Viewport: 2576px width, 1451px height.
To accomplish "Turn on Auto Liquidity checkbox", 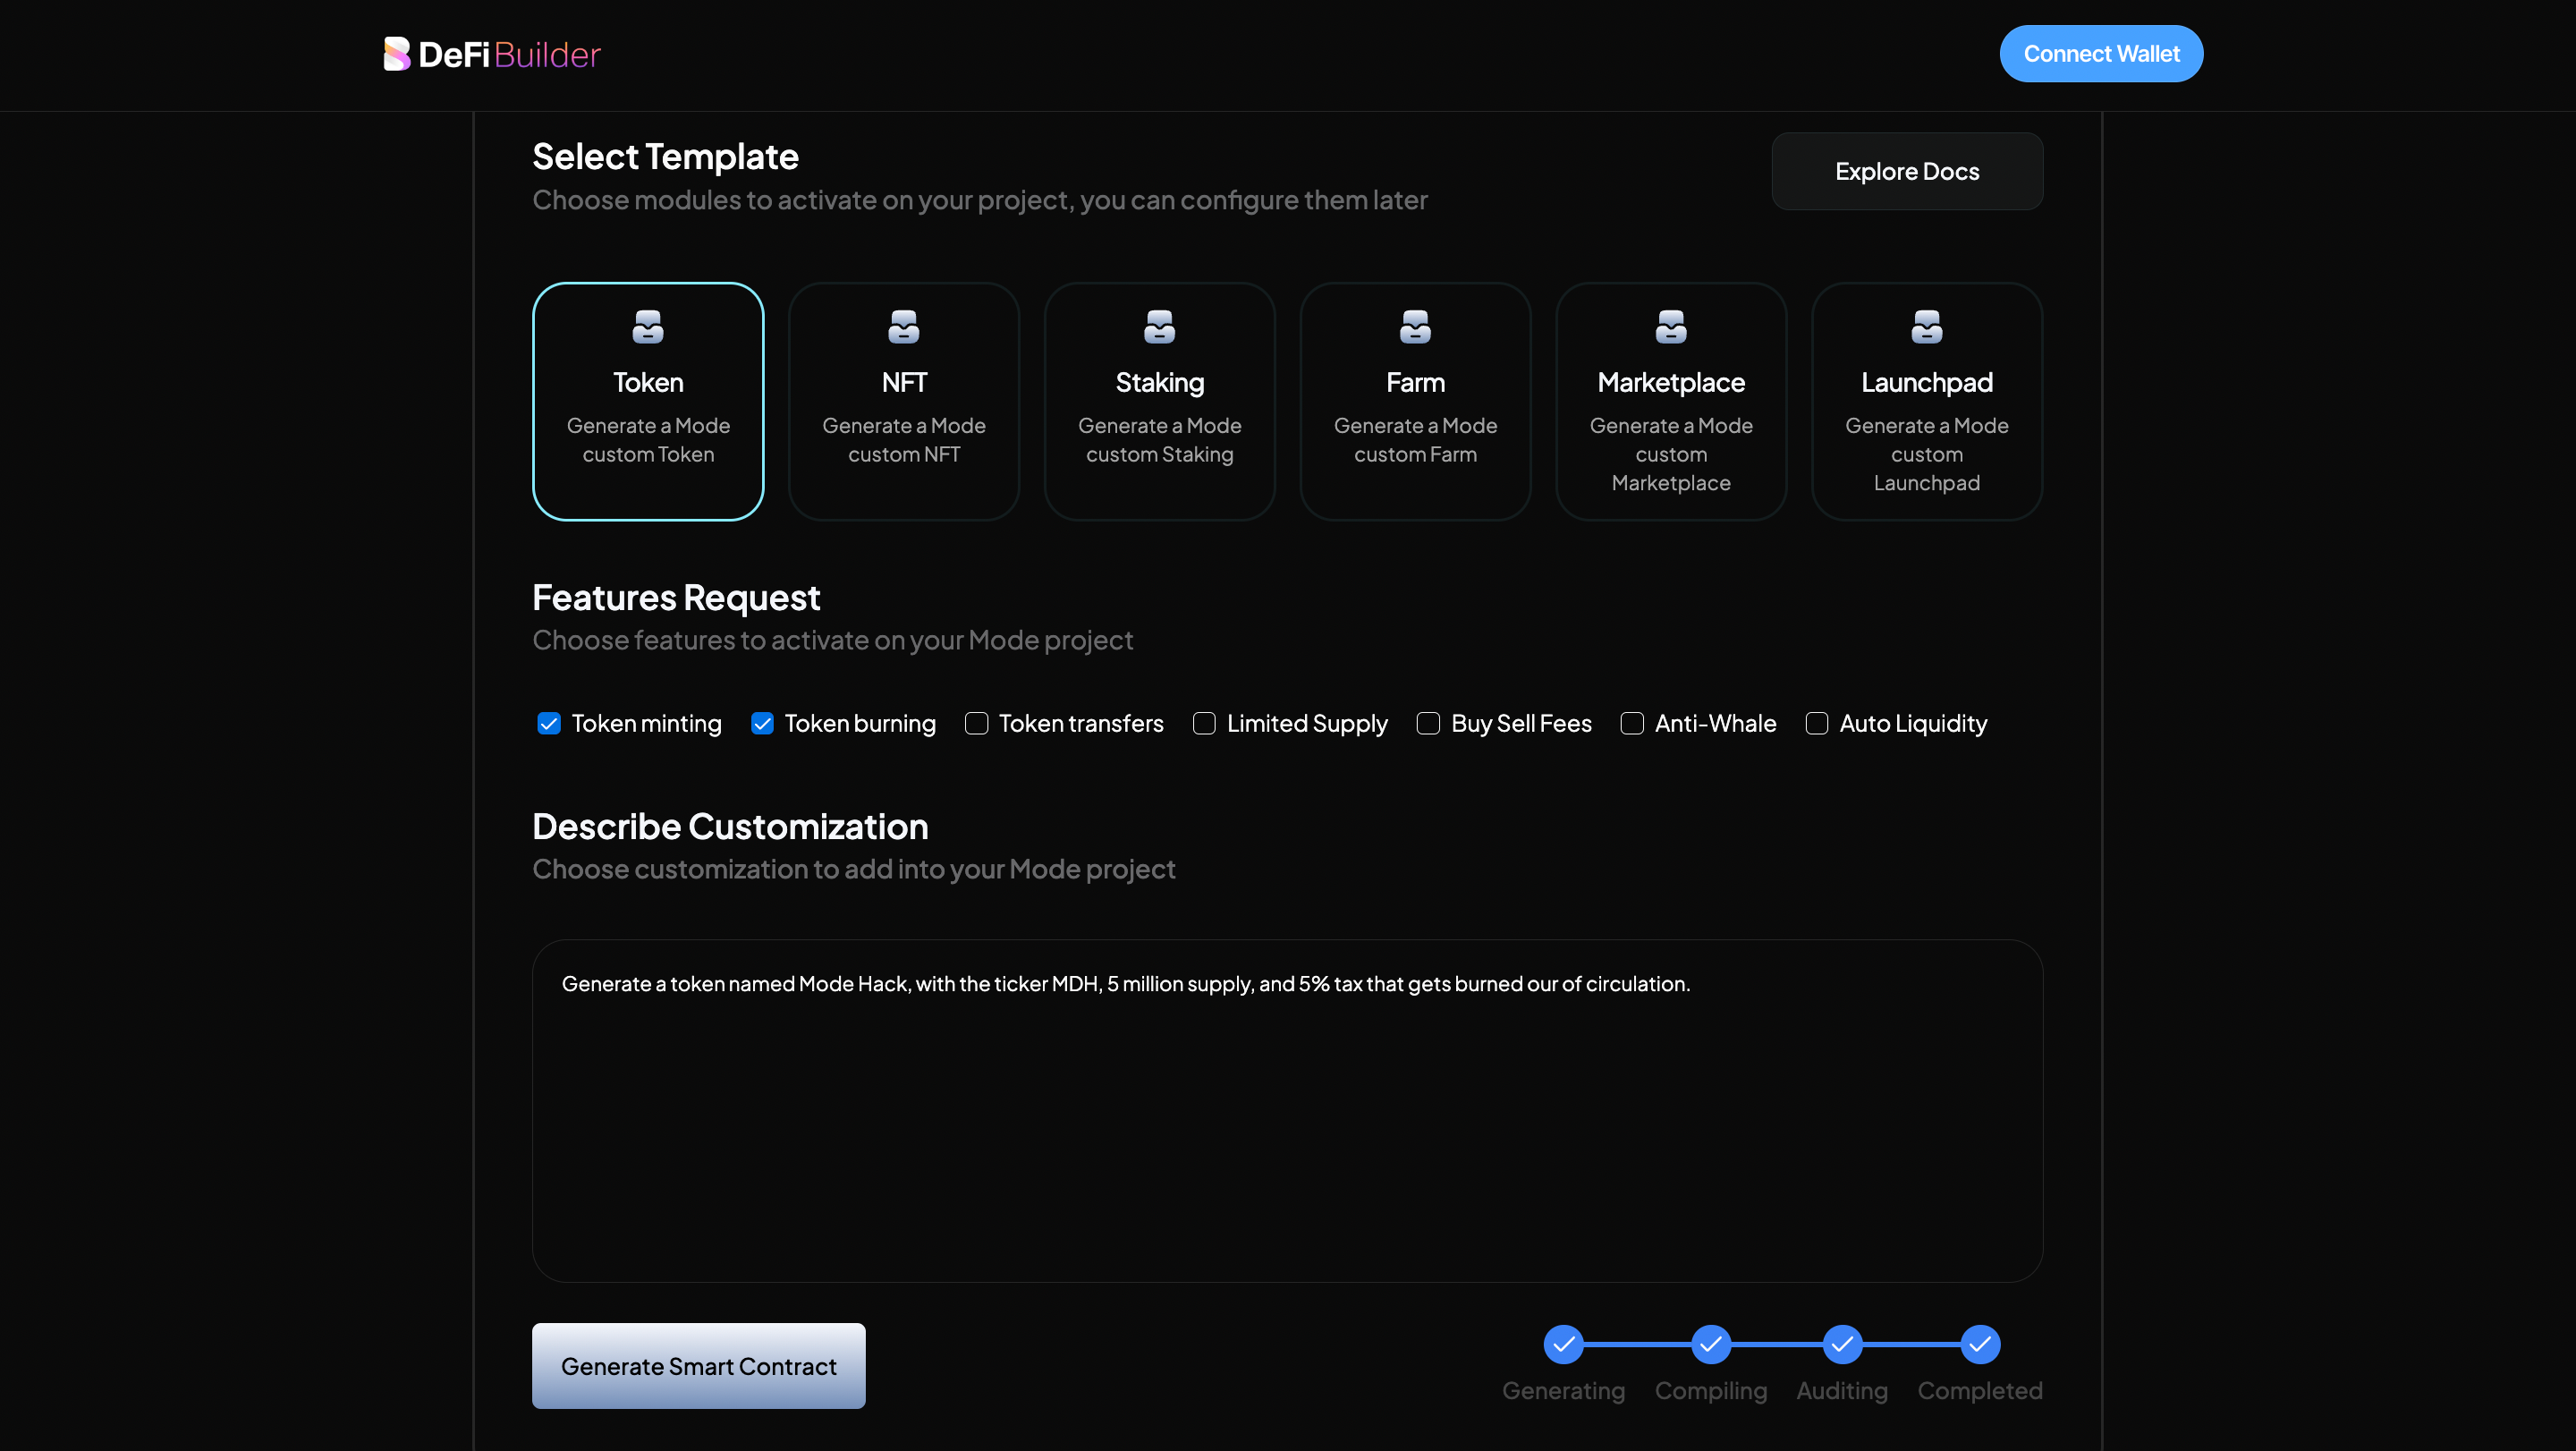I will pos(1816,723).
